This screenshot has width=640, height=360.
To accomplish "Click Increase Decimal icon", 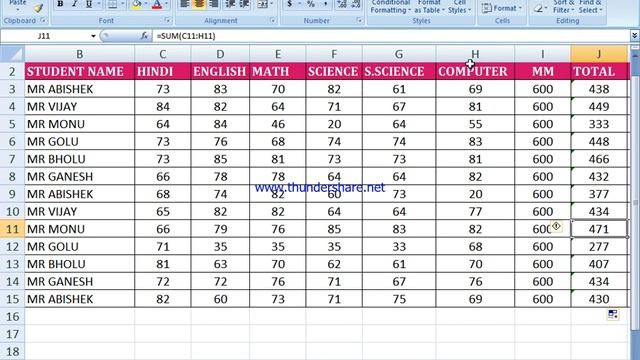I will pyautogui.click(x=342, y=4).
